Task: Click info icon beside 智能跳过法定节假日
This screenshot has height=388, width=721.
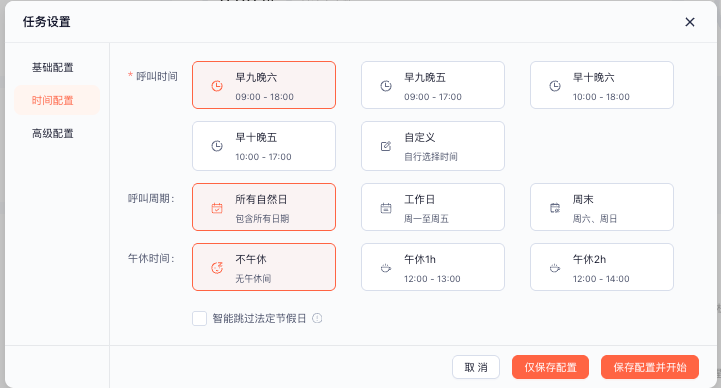Action: [x=317, y=318]
